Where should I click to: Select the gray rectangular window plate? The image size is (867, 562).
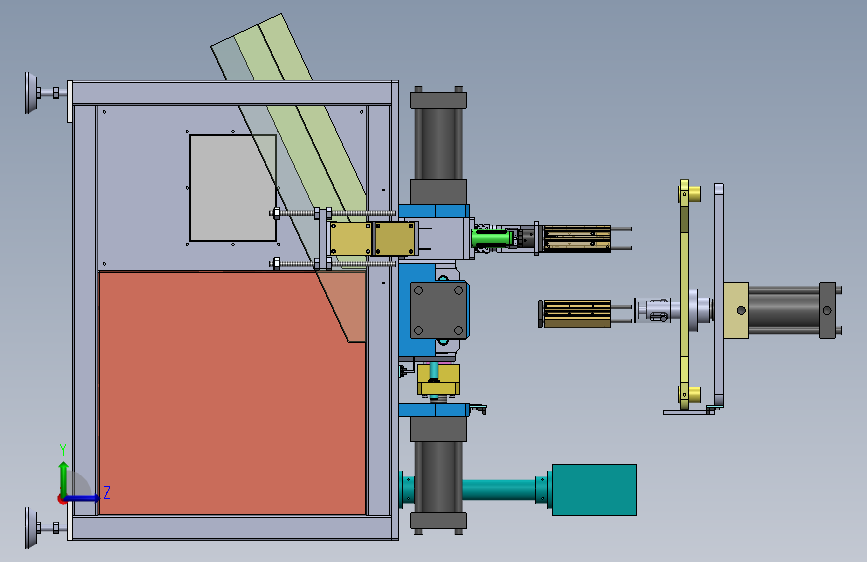click(x=233, y=188)
